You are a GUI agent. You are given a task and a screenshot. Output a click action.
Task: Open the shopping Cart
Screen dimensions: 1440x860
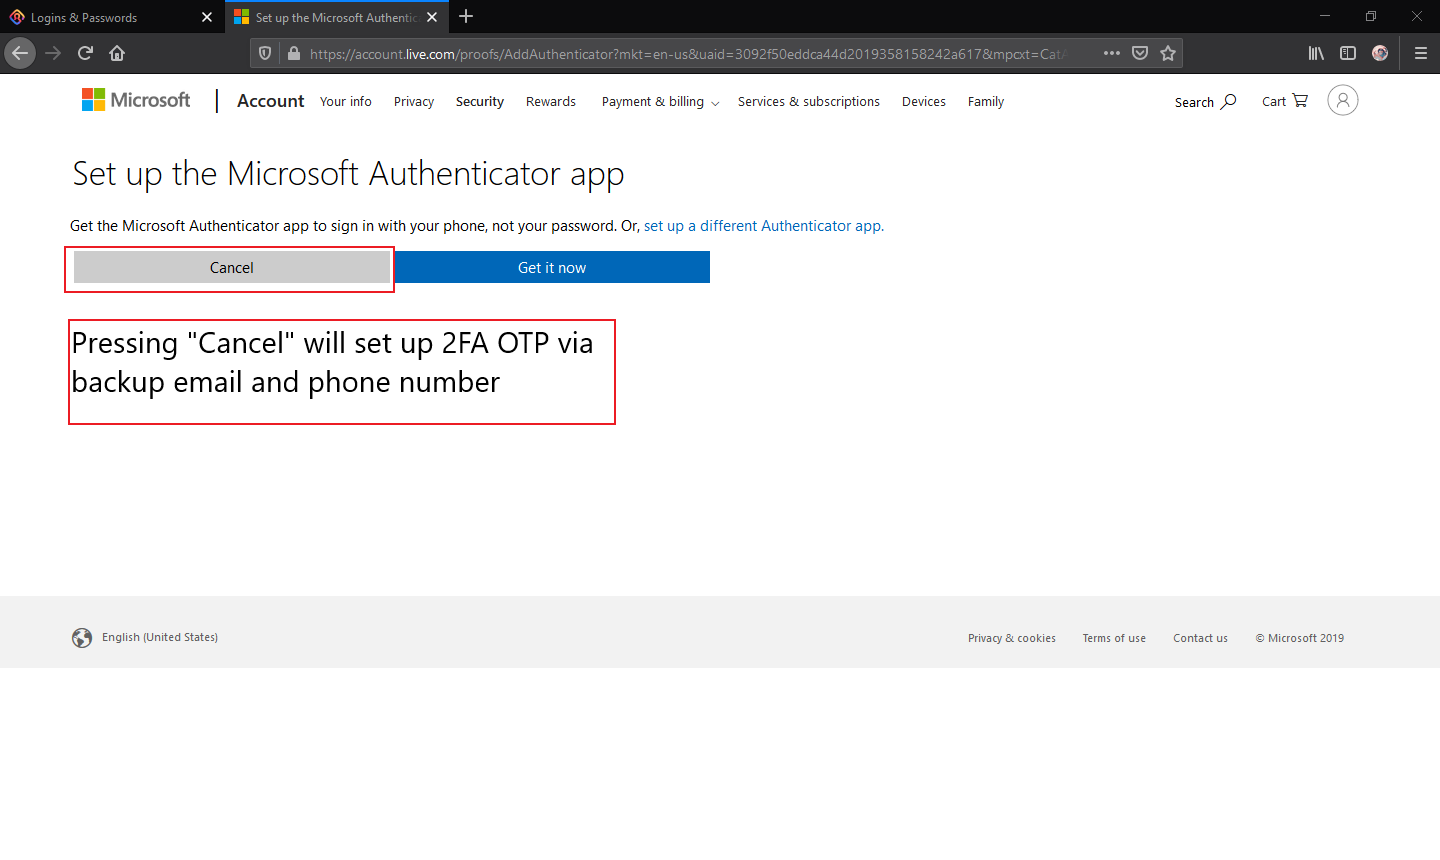[x=1284, y=101]
